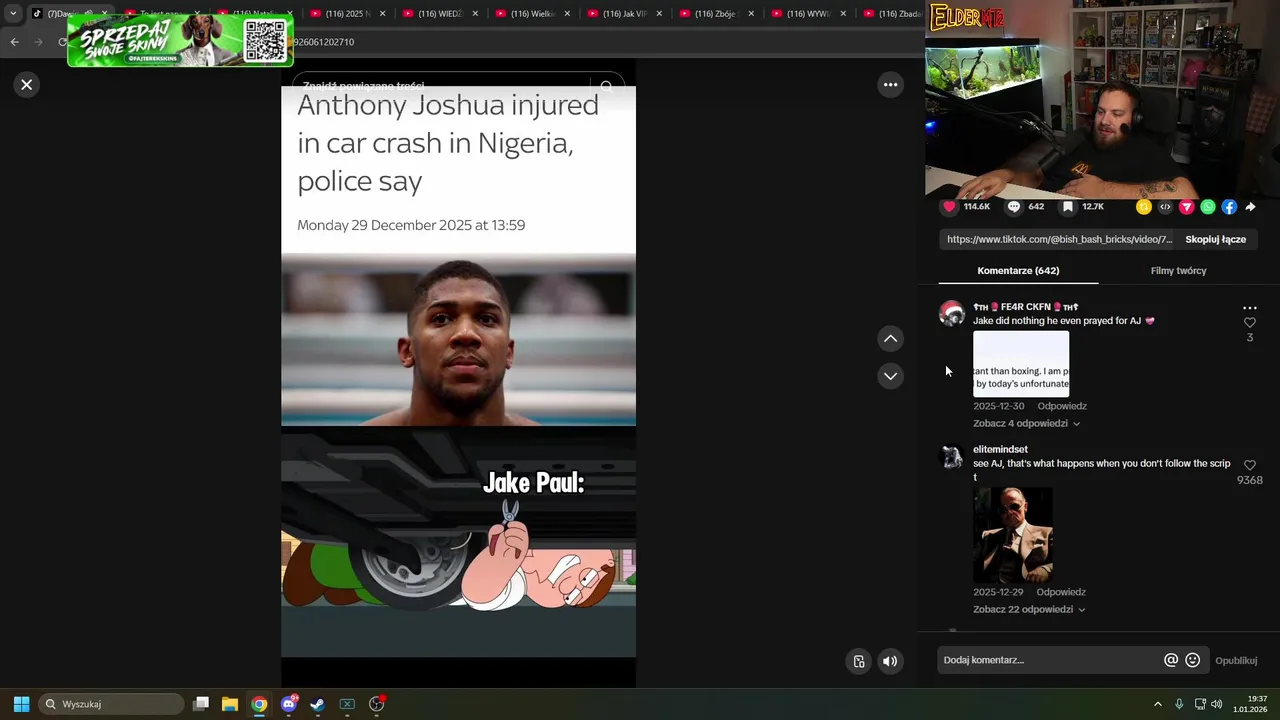Open browser tab search dropdown arrow

[x=13, y=14]
